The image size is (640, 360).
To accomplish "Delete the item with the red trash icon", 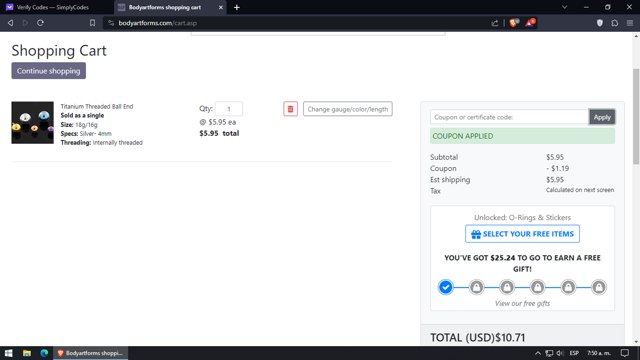I will 290,109.
